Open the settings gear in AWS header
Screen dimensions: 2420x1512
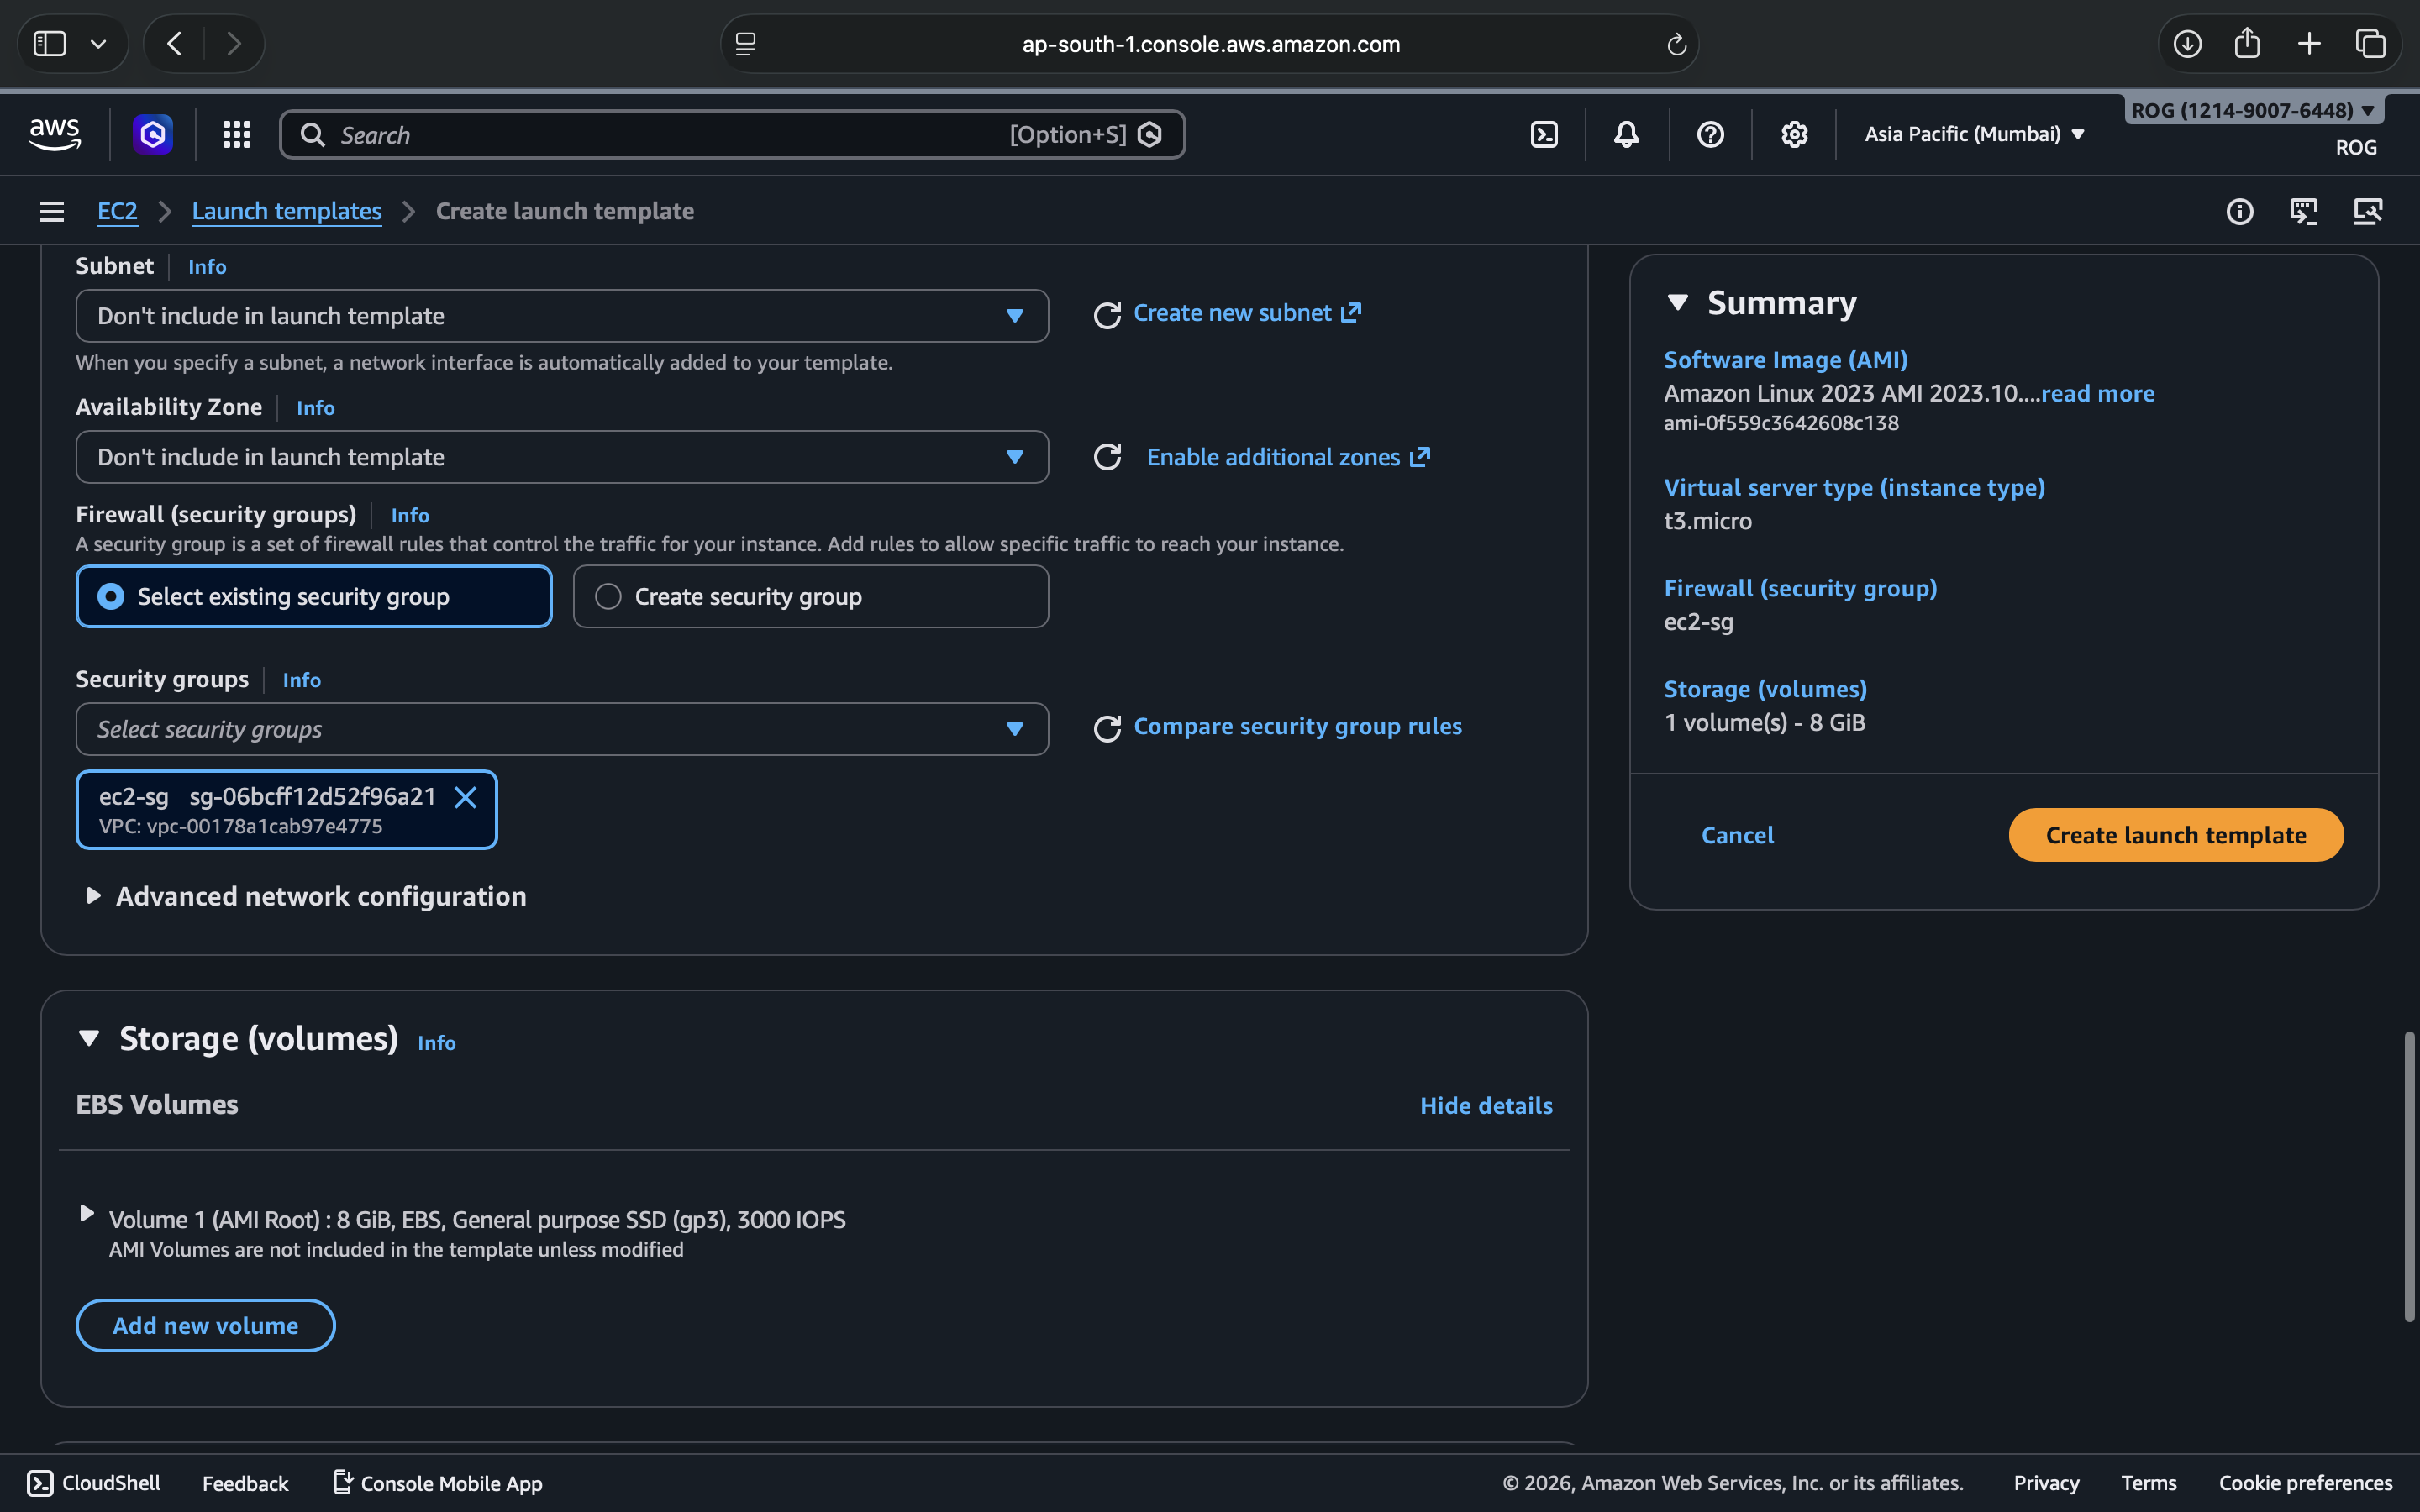coord(1794,134)
